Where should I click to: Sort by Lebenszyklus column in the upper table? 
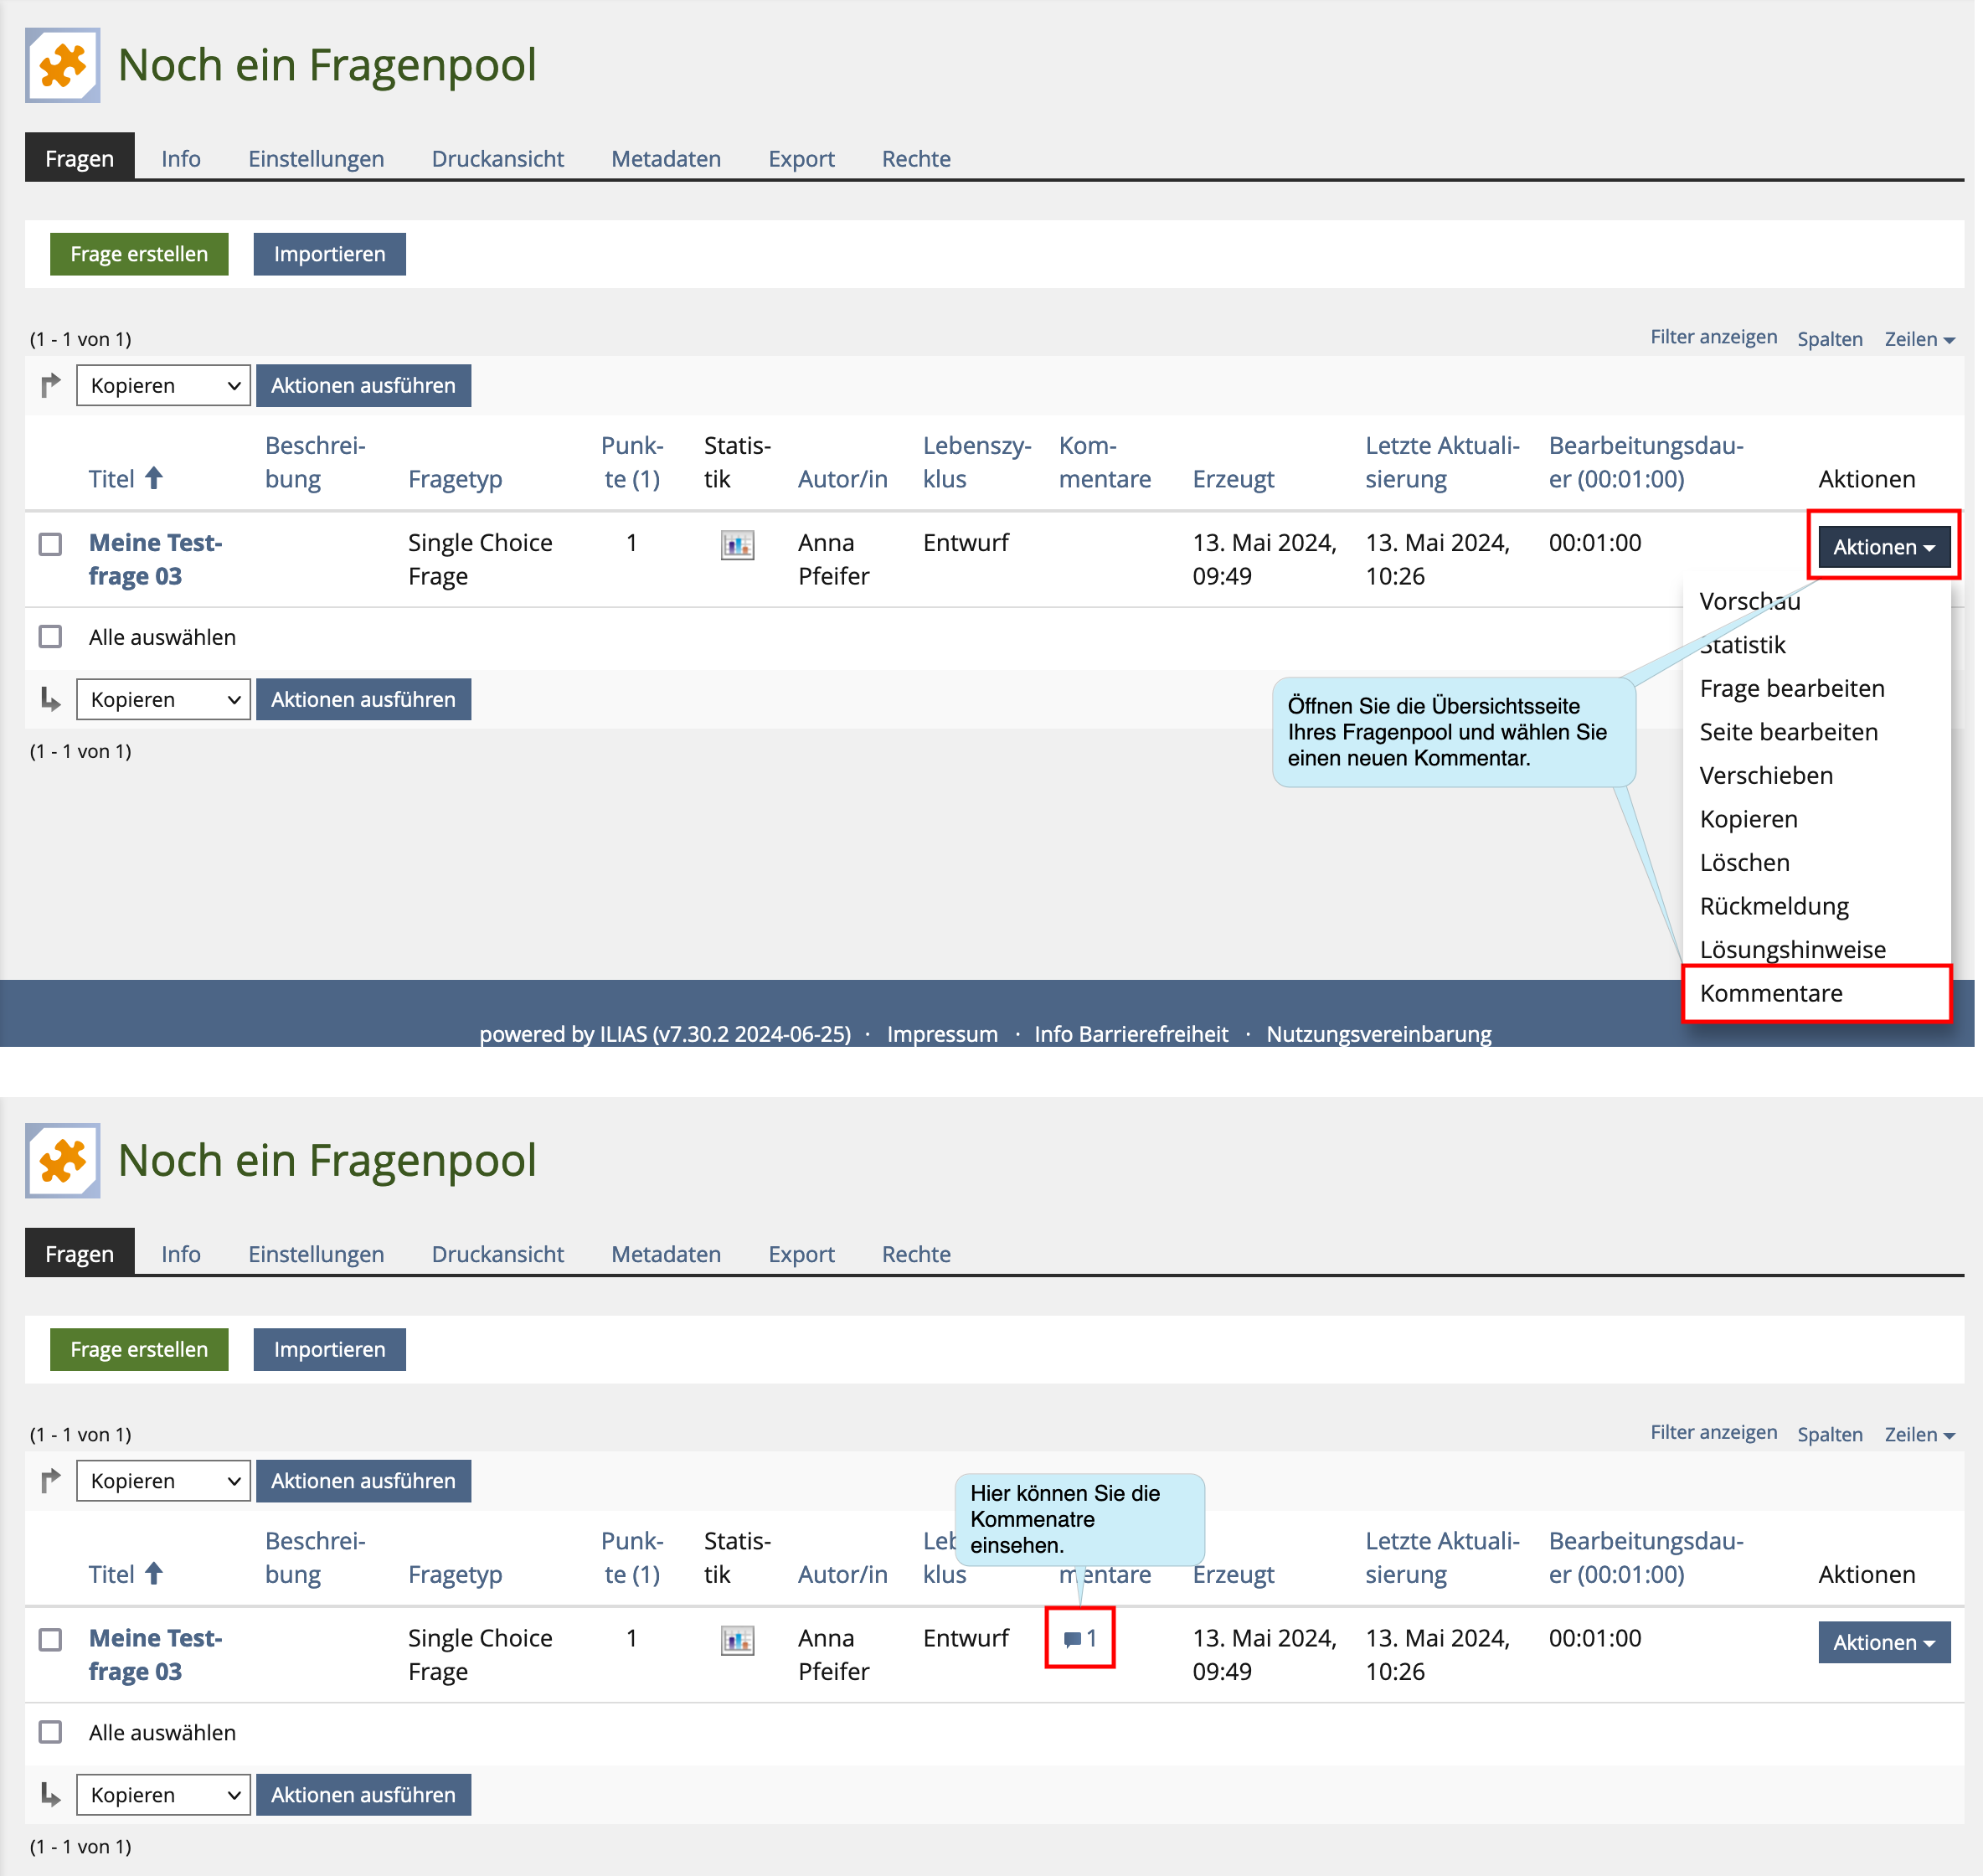point(976,462)
